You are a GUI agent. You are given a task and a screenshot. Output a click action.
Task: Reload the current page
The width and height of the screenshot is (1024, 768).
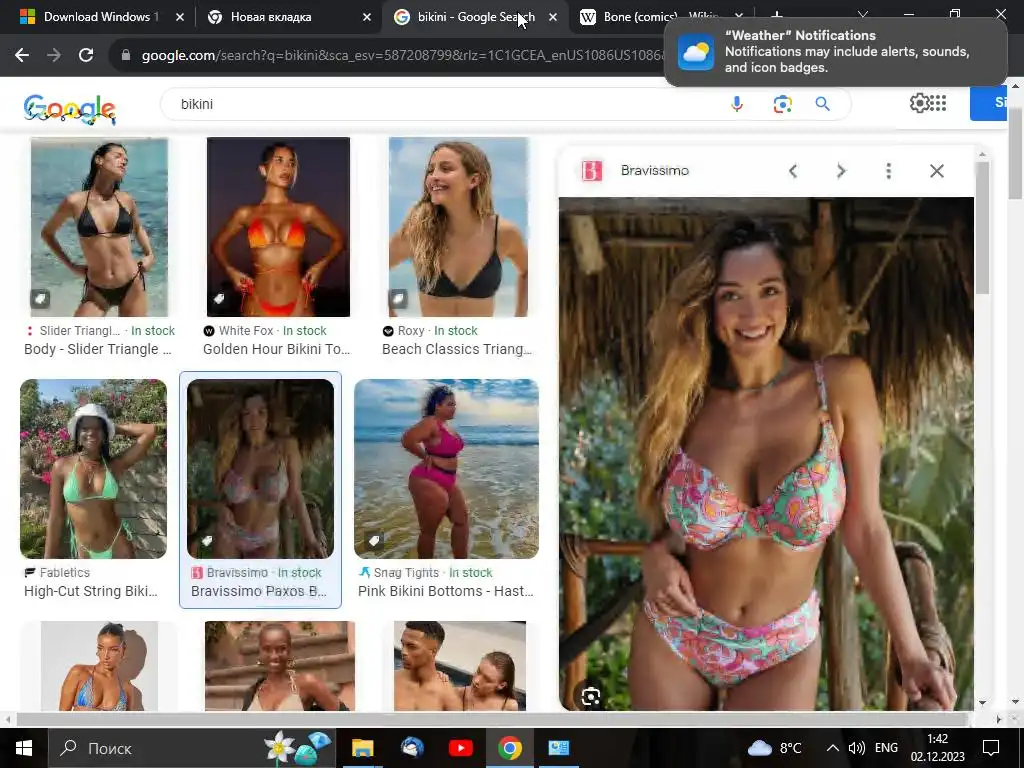[x=86, y=56]
